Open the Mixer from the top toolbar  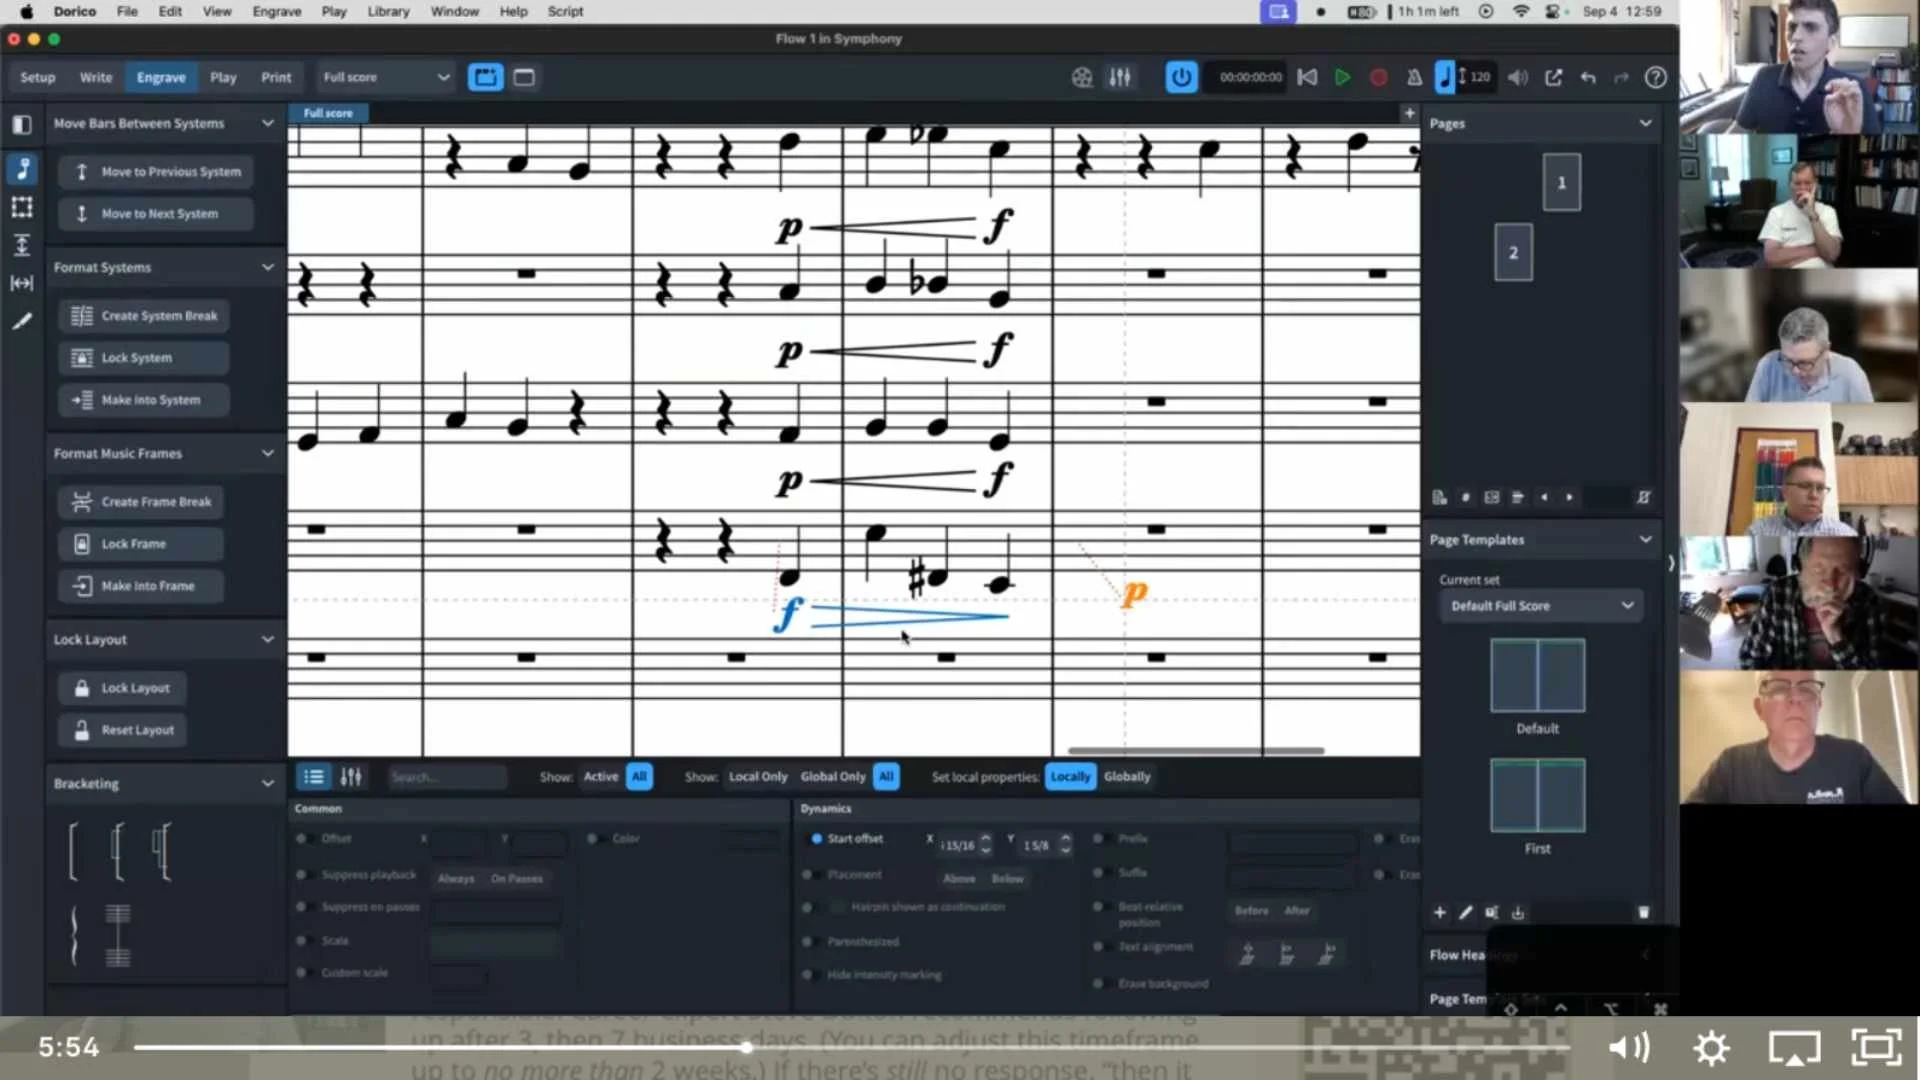1120,77
